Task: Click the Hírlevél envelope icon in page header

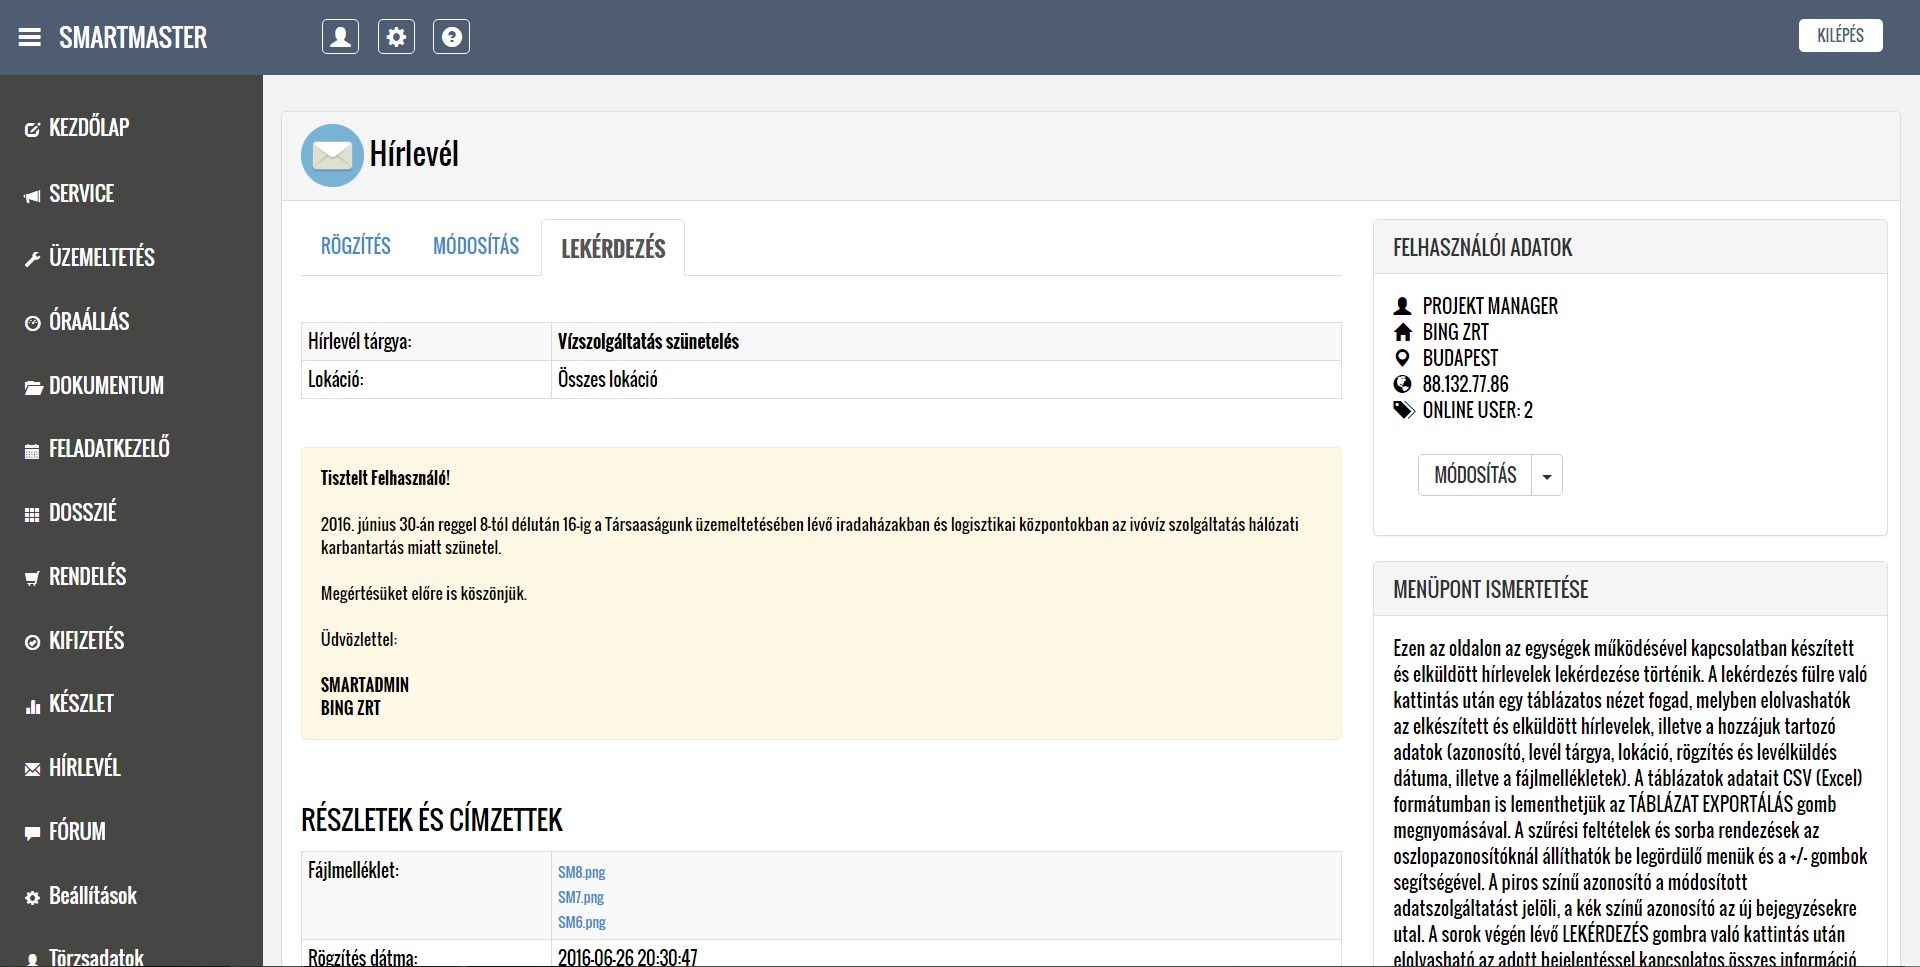Action: coord(332,155)
